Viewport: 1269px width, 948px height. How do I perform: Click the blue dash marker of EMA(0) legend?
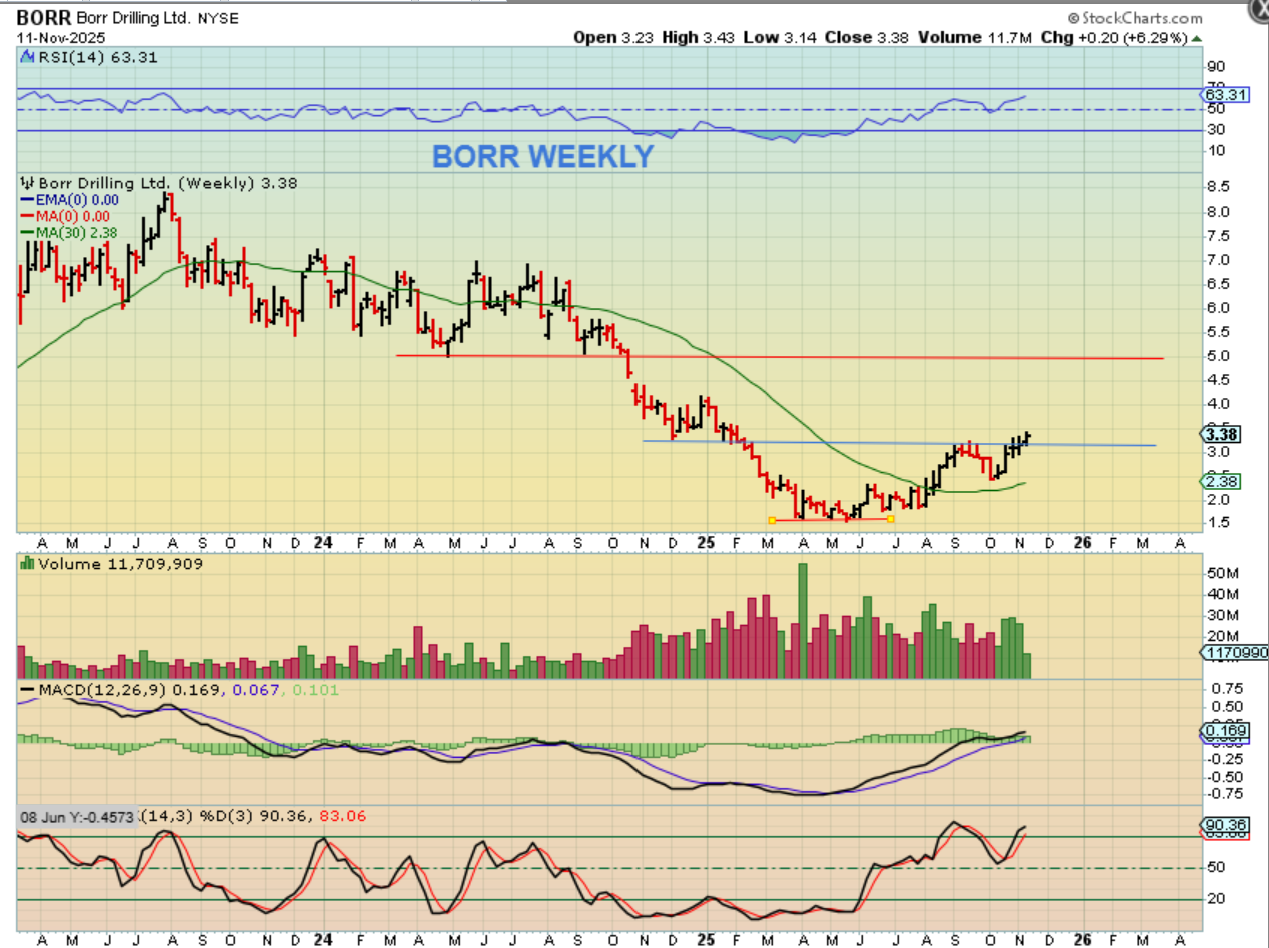25,200
